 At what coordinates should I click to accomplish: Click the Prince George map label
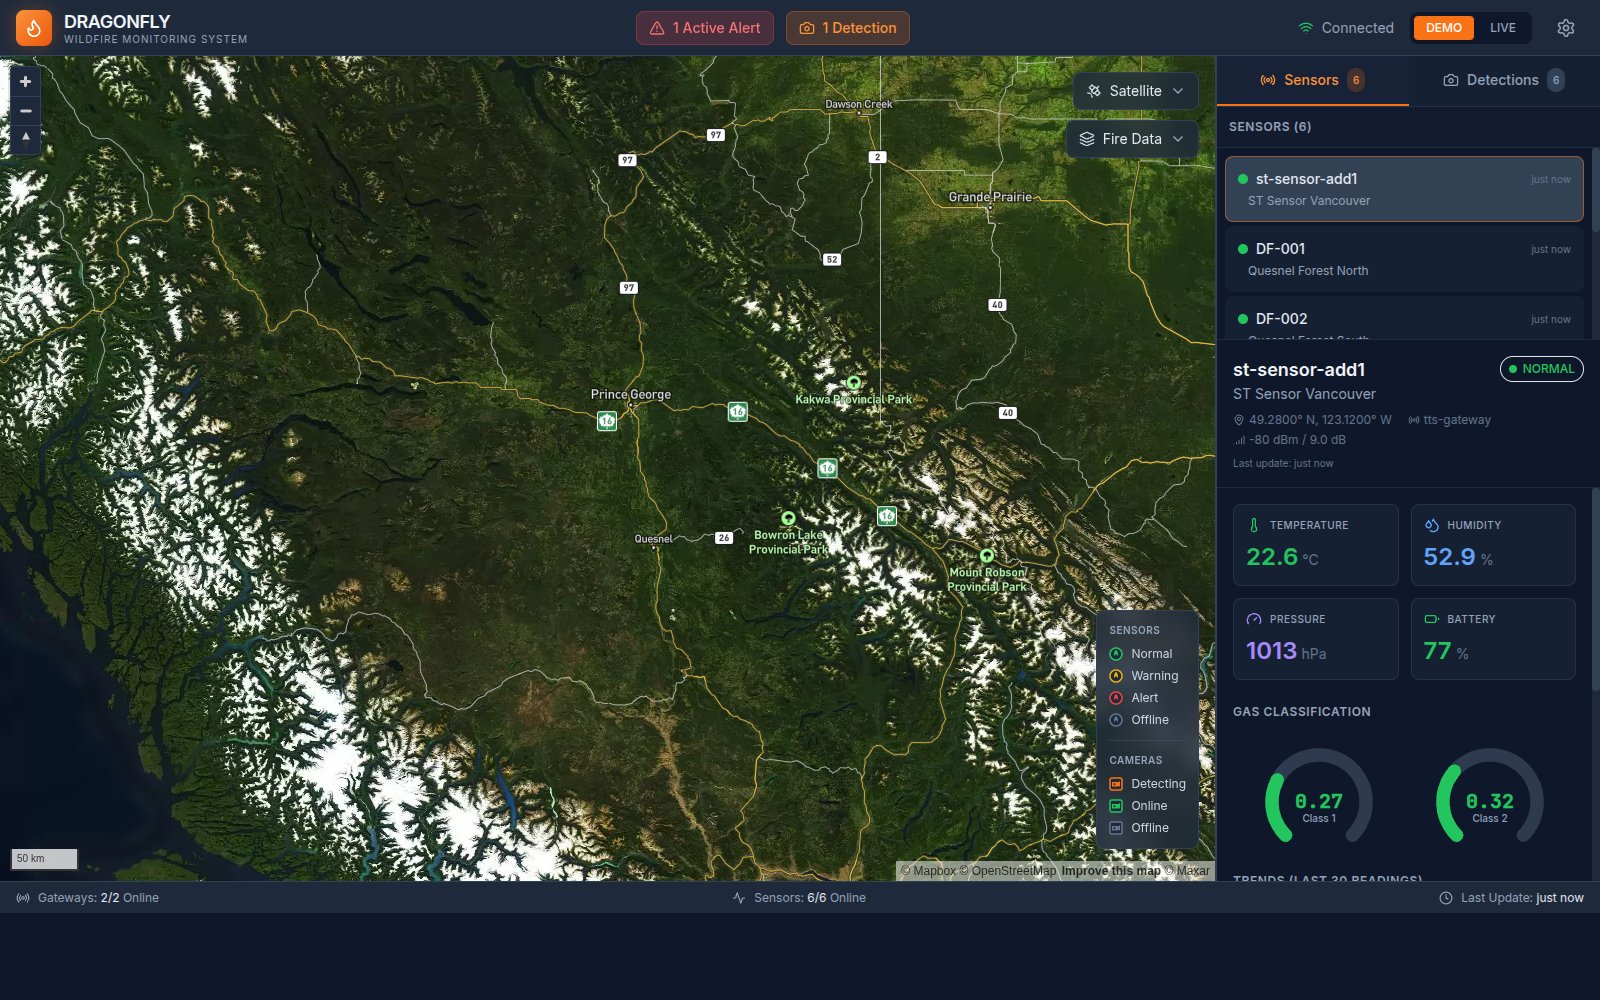coord(631,395)
